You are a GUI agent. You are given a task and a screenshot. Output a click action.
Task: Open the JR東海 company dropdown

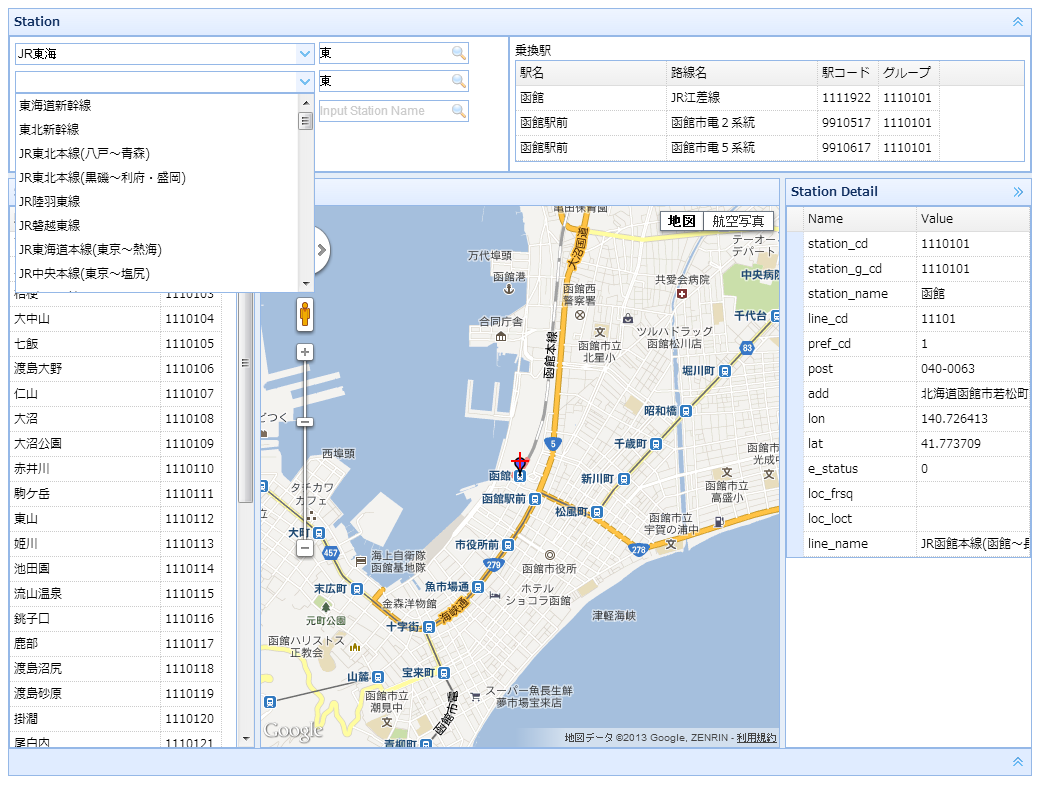click(305, 54)
